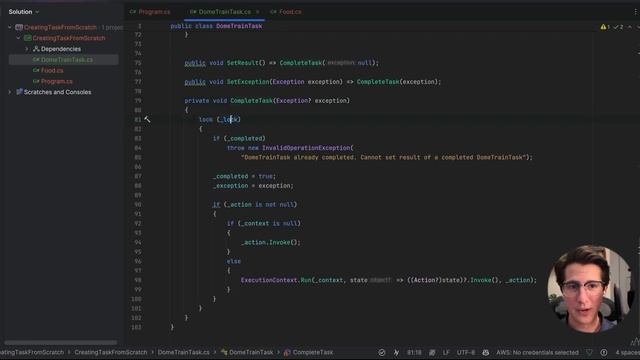Image resolution: width=640 pixels, height=360 pixels.
Task: Click the _lock identifier on line 81
Action: pos(229,119)
